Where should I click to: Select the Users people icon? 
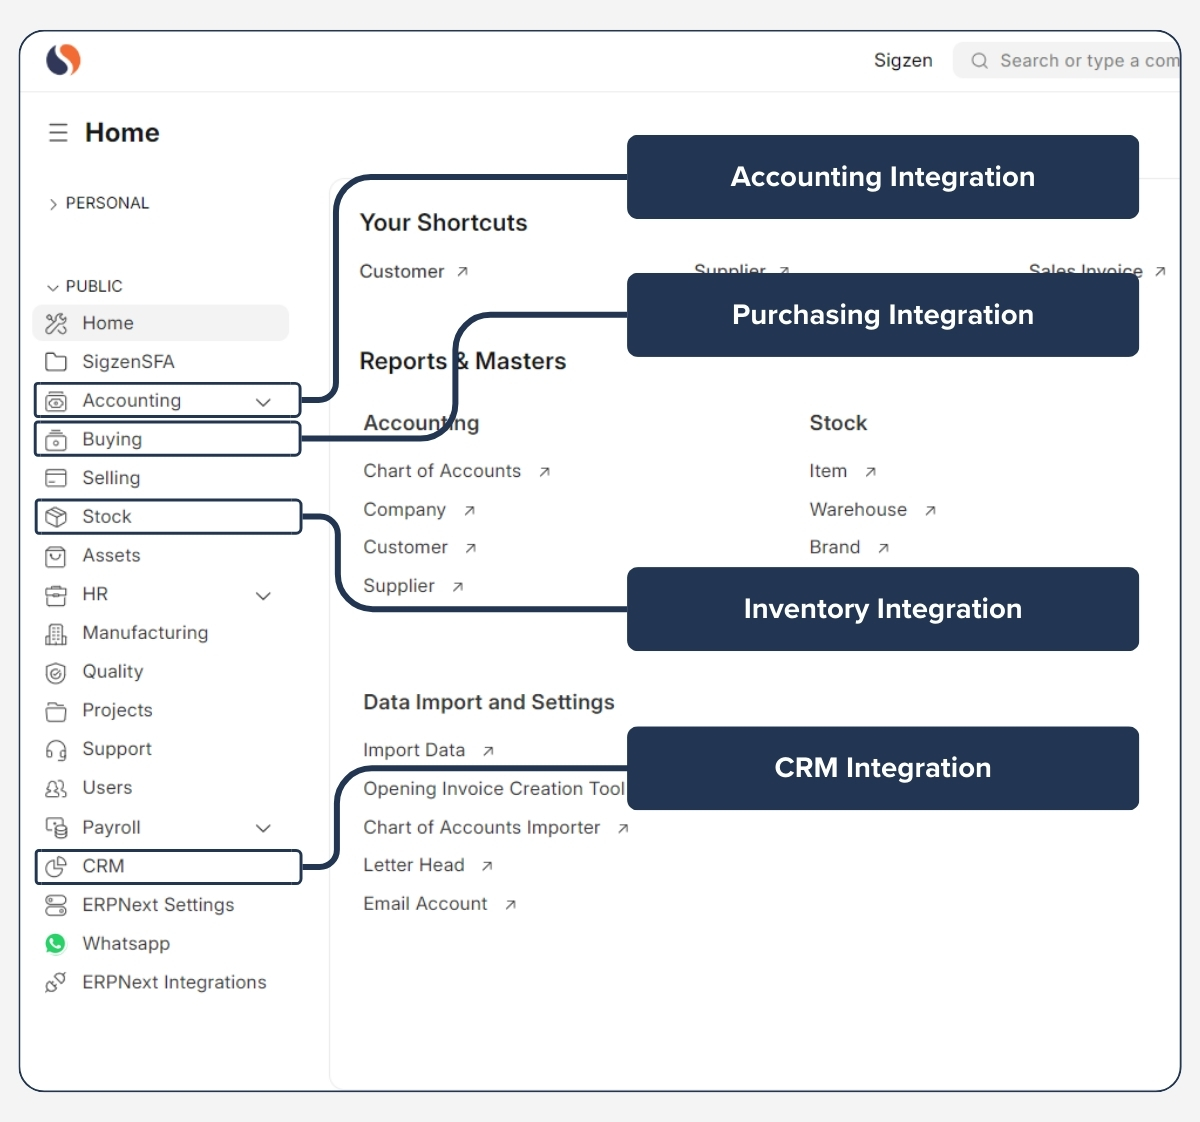(x=56, y=788)
